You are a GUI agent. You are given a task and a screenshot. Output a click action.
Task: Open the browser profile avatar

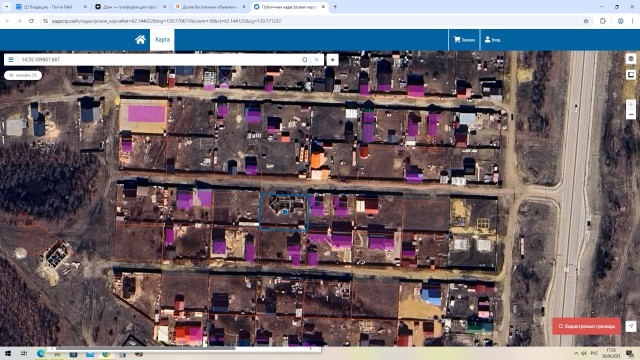[620, 21]
